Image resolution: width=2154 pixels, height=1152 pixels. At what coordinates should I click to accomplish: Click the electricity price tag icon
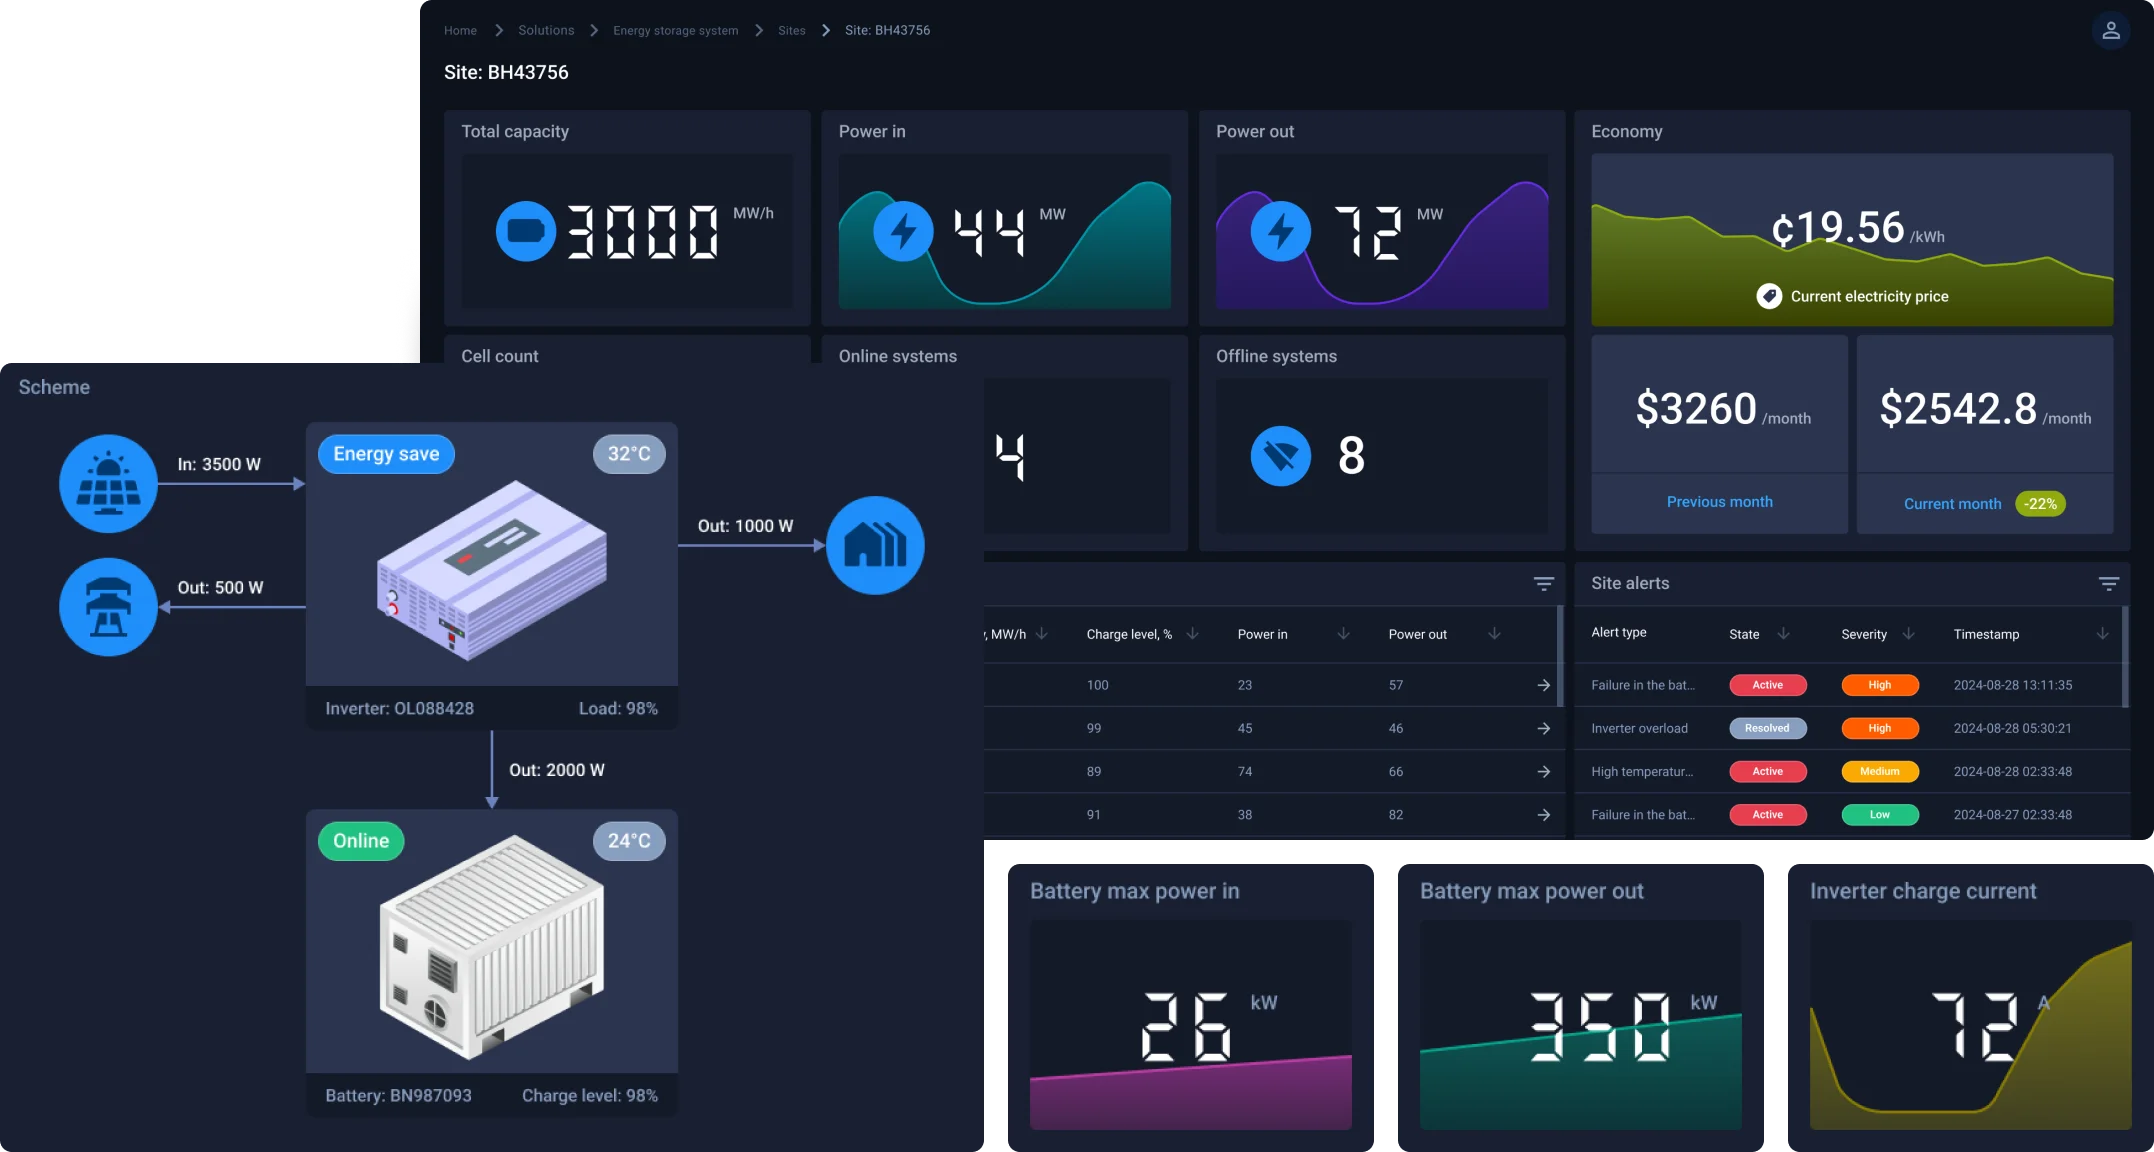click(x=1769, y=296)
